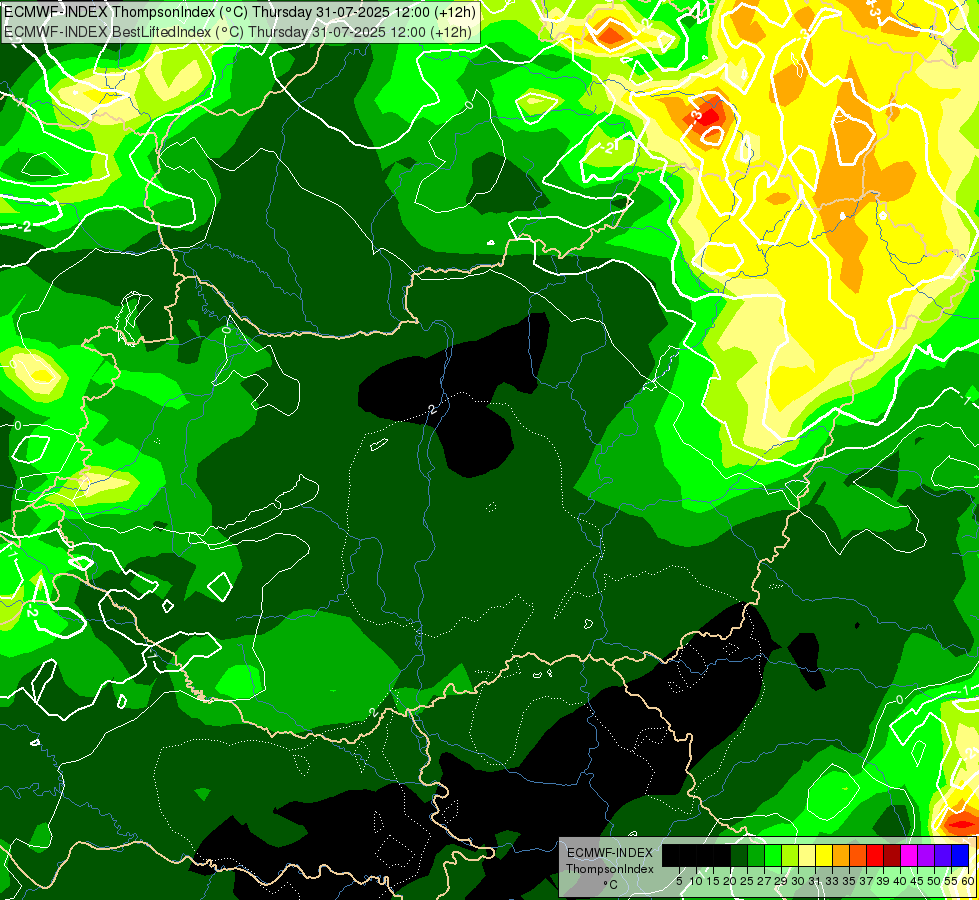Pick the dark red legend swatch (39–40)
The width and height of the screenshot is (979, 900).
tap(892, 855)
